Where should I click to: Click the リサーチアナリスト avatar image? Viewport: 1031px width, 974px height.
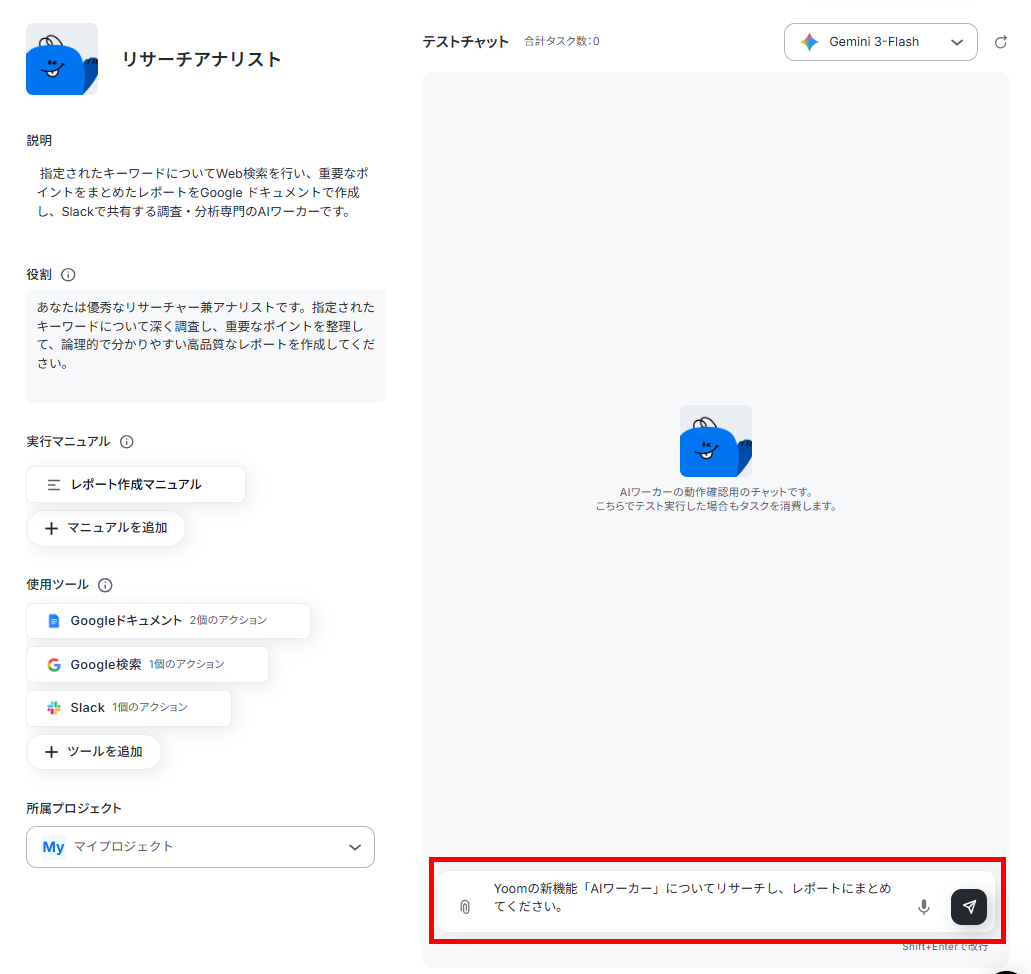click(x=62, y=59)
